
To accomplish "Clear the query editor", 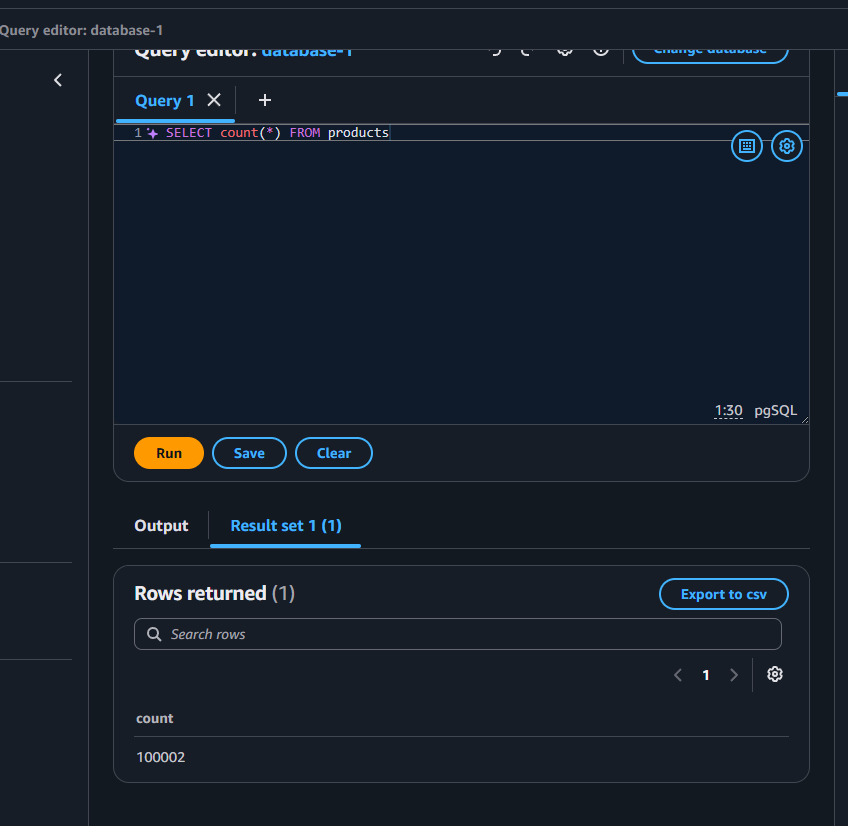I will tap(334, 453).
